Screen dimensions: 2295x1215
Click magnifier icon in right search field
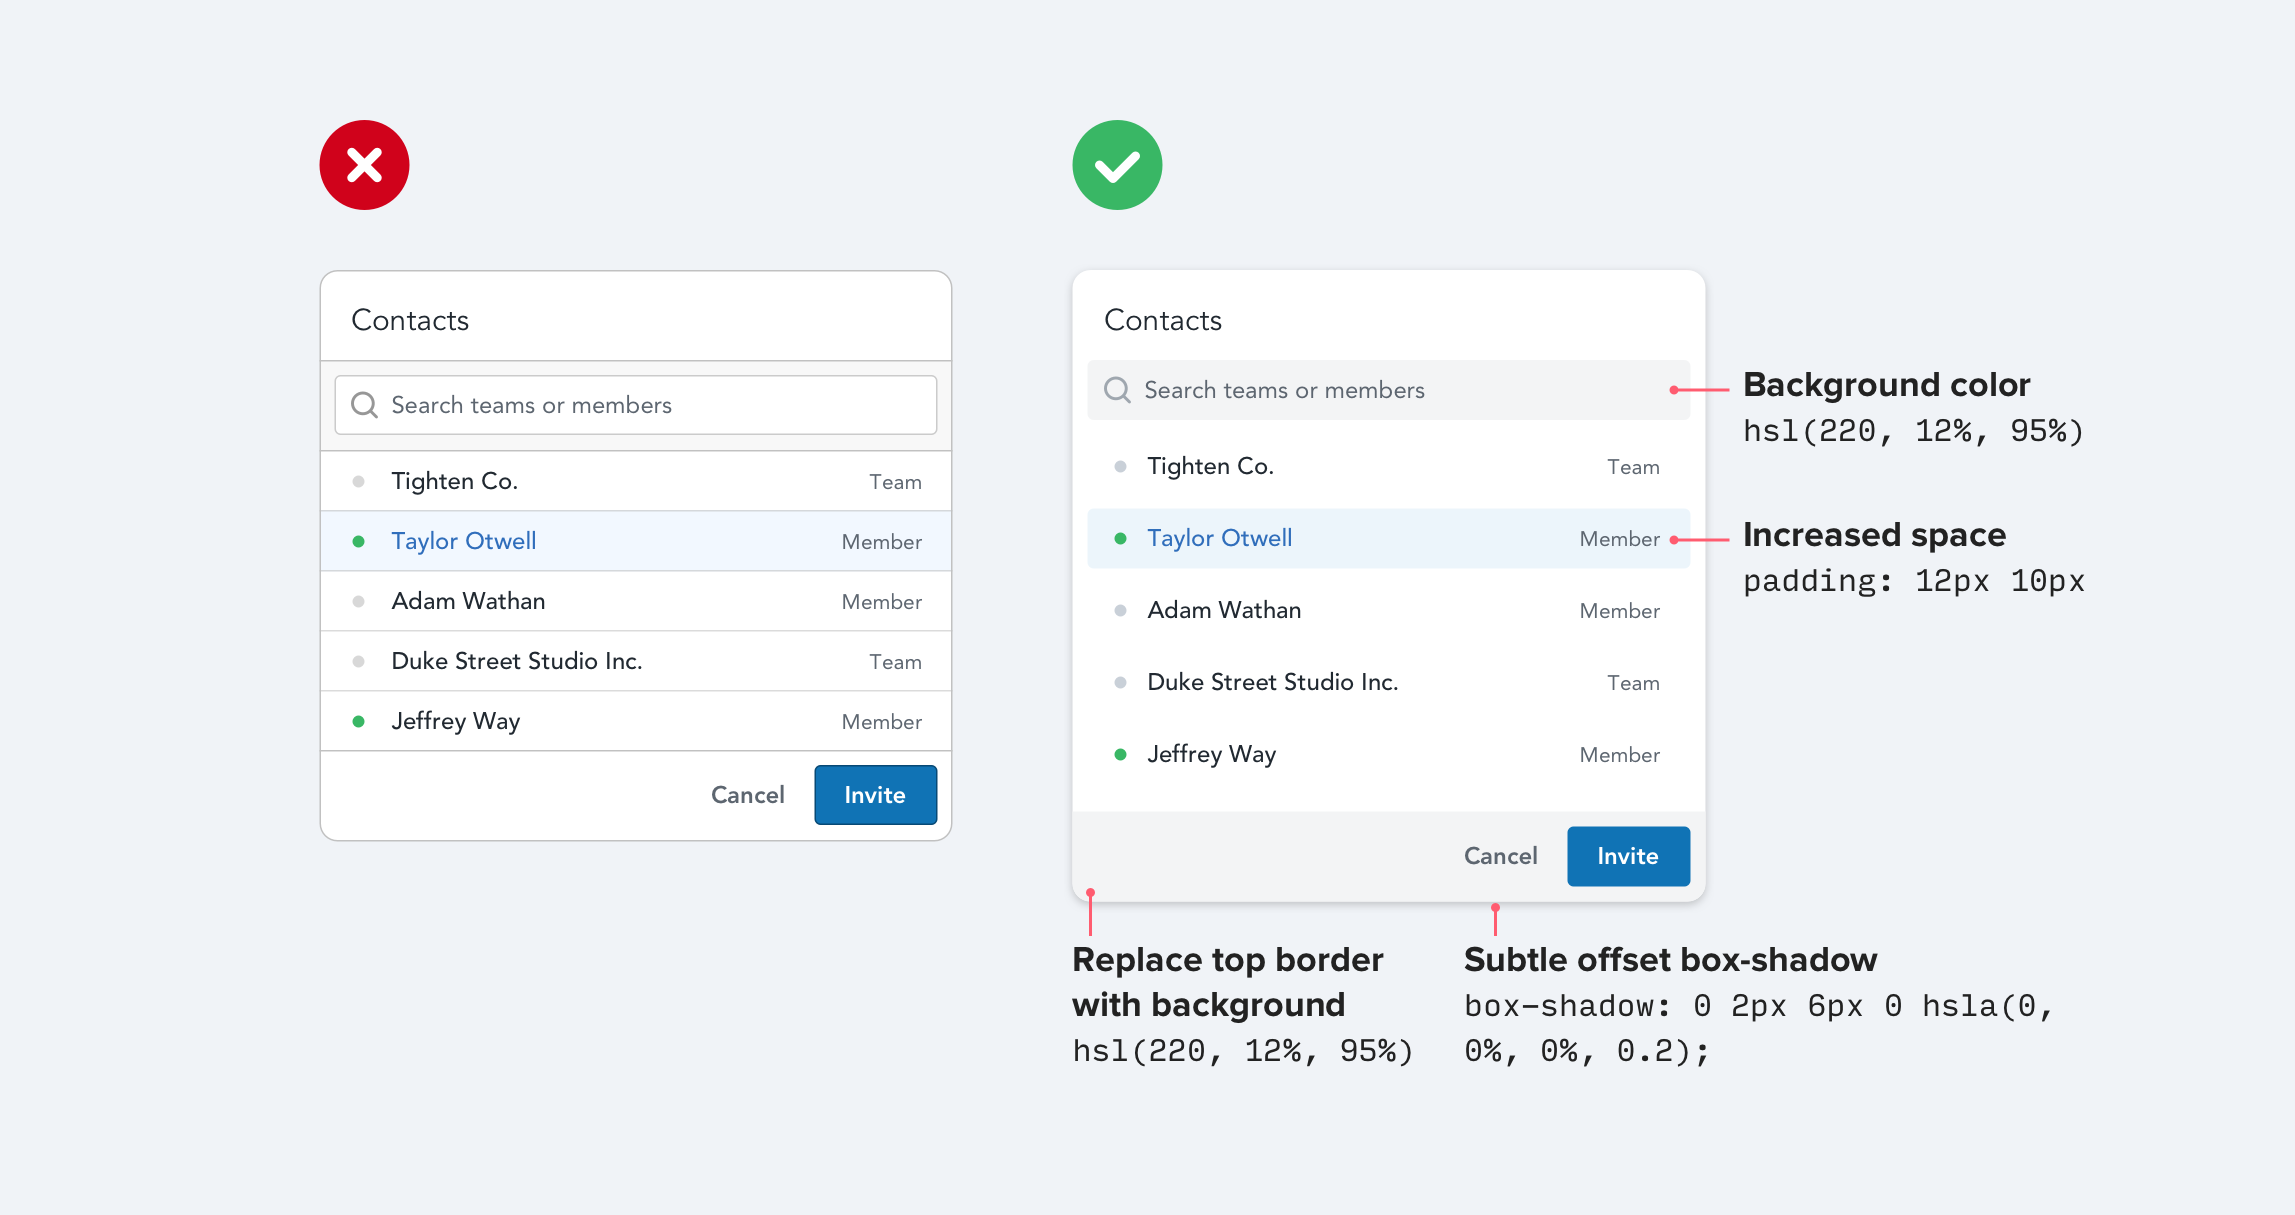pyautogui.click(x=1117, y=390)
